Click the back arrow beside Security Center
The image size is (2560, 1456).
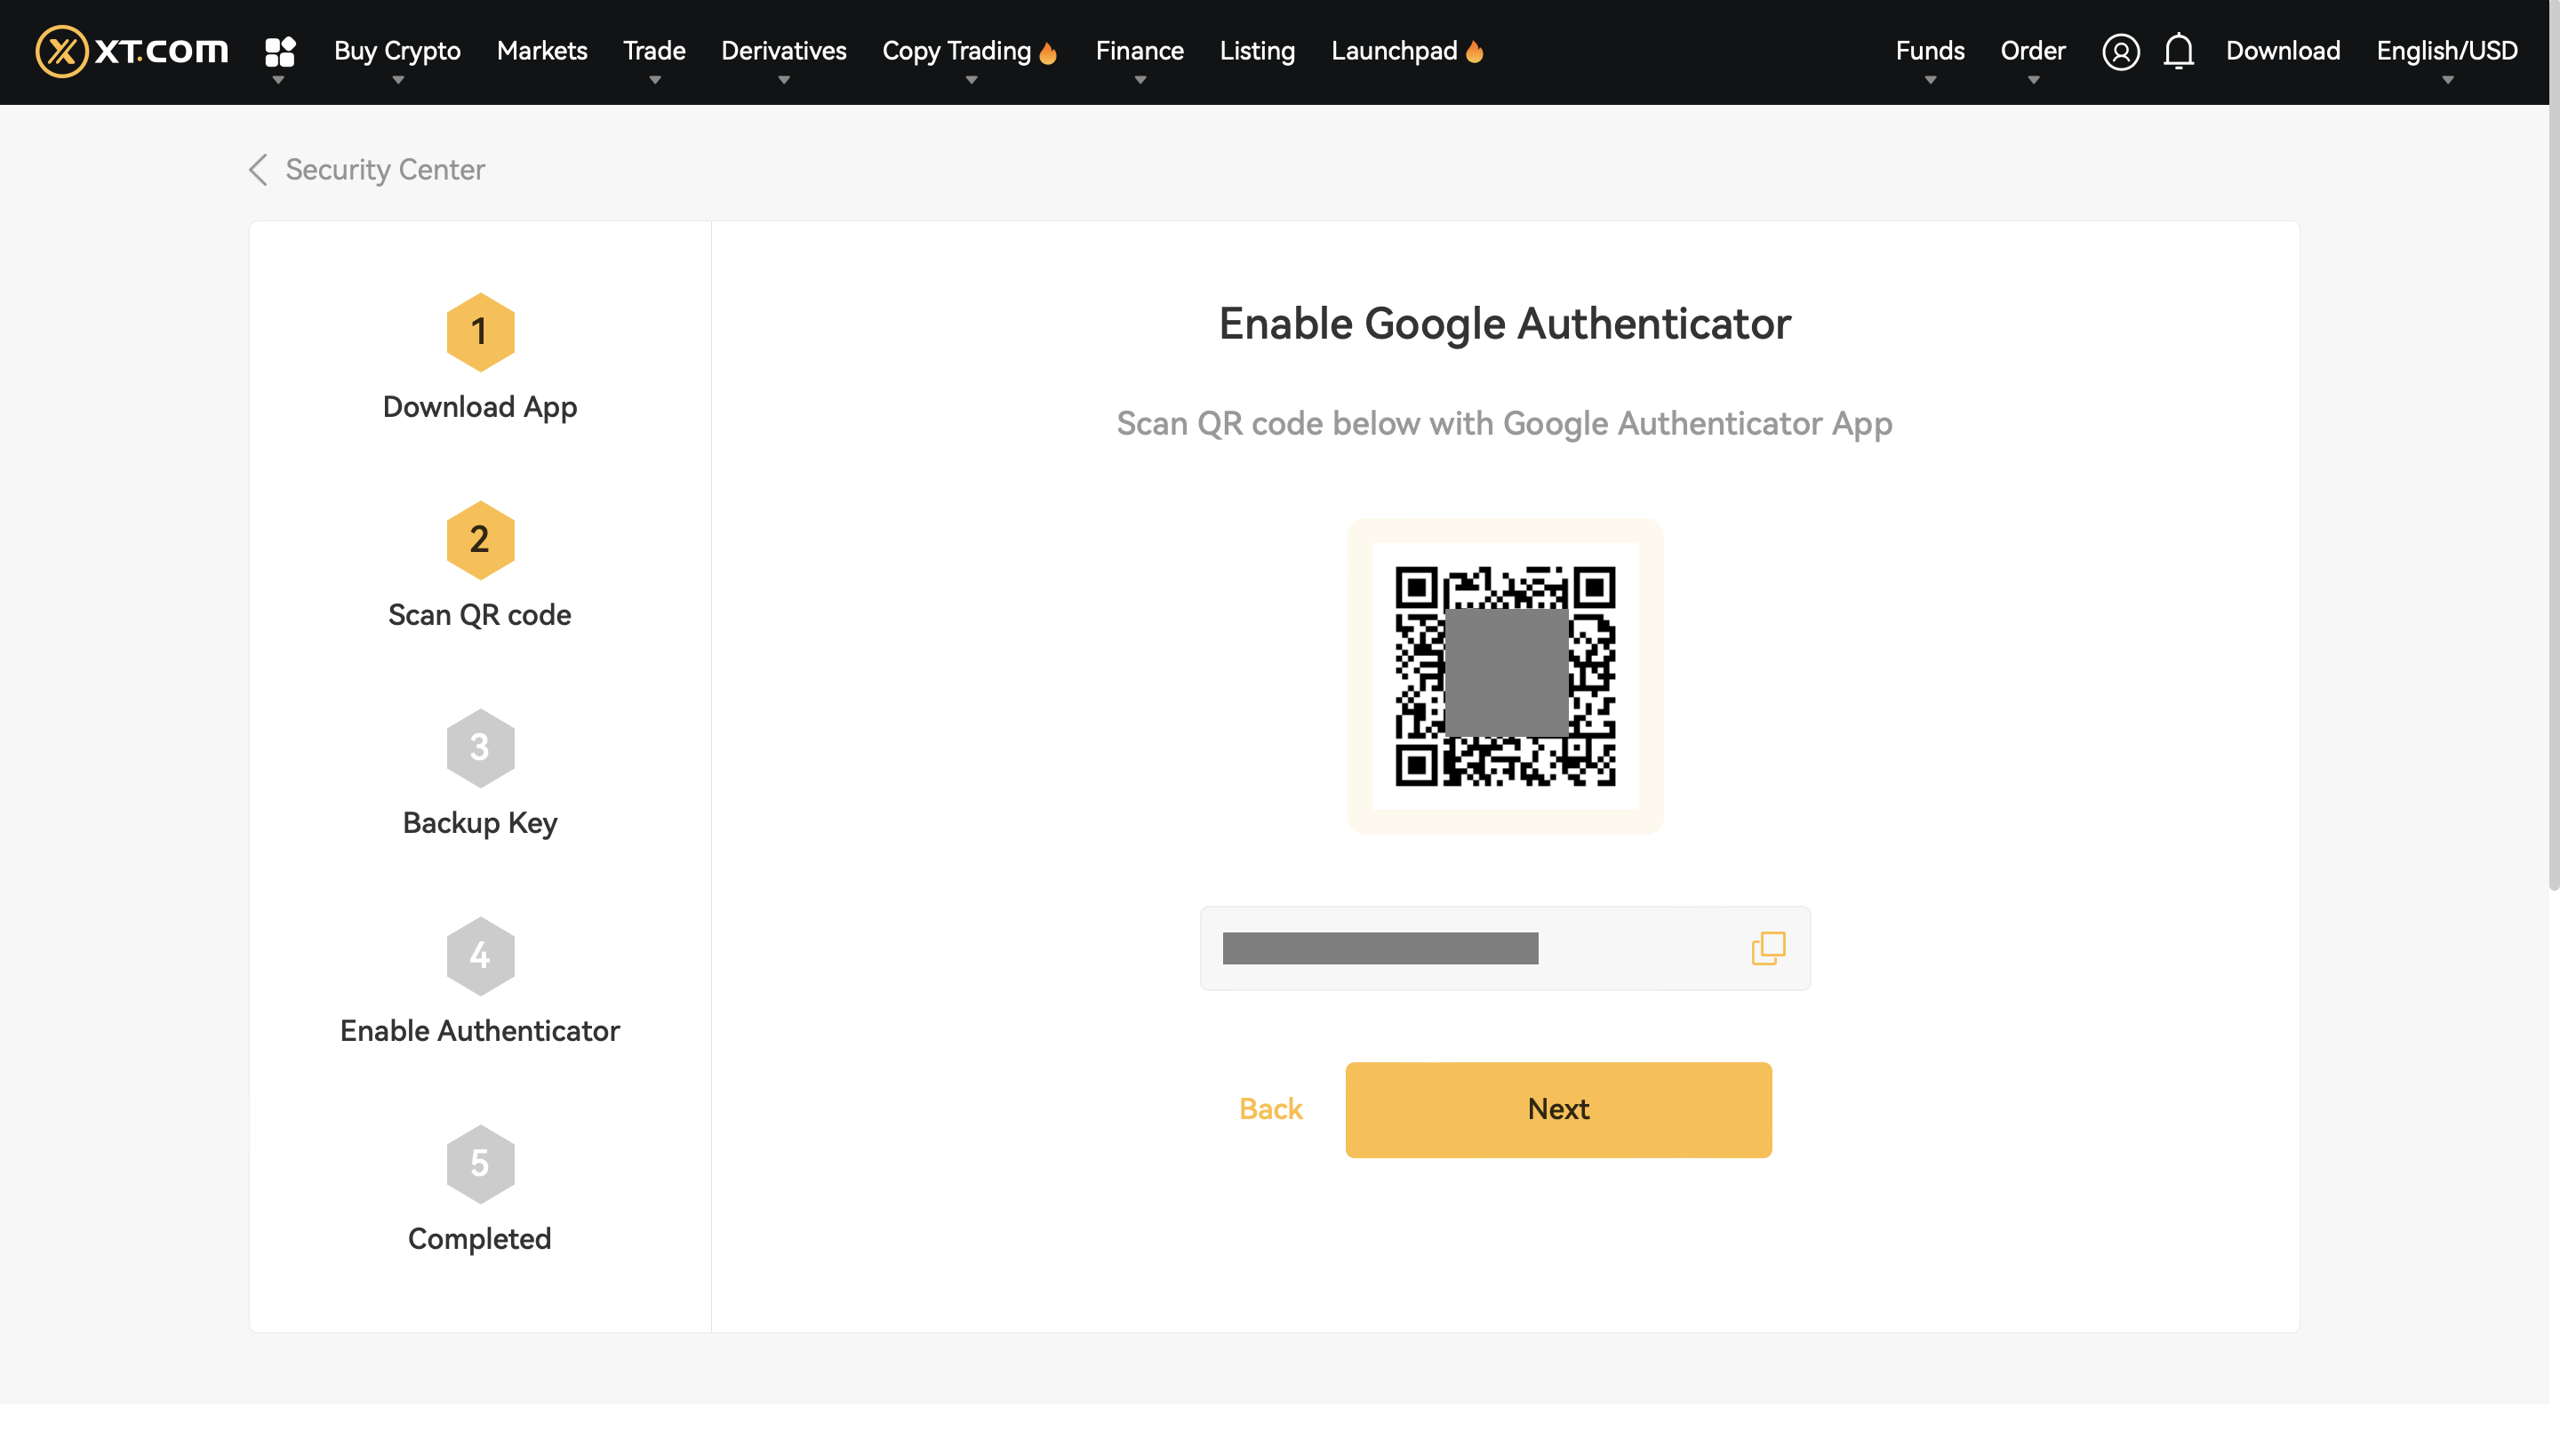(258, 170)
